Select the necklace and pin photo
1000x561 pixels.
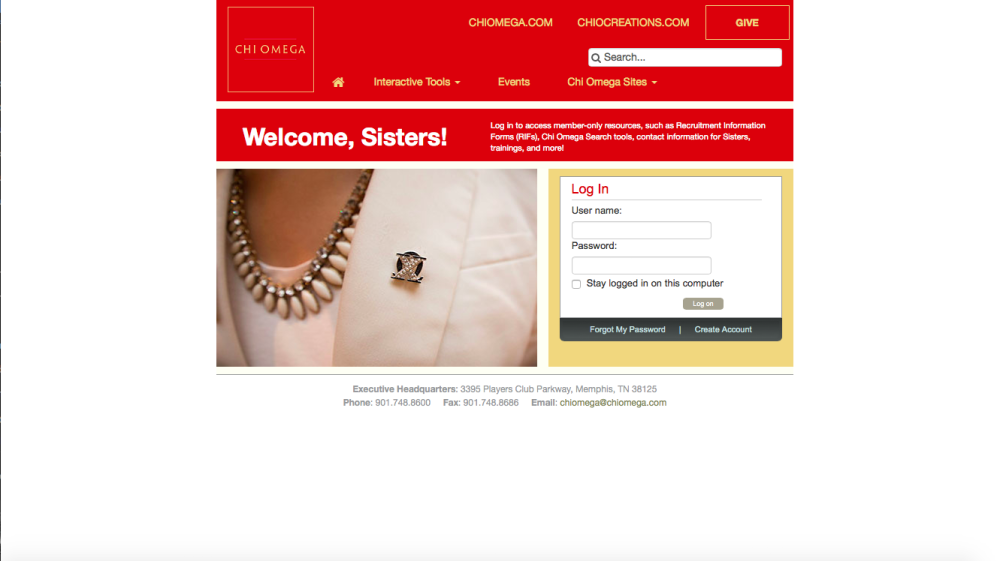[x=376, y=268]
